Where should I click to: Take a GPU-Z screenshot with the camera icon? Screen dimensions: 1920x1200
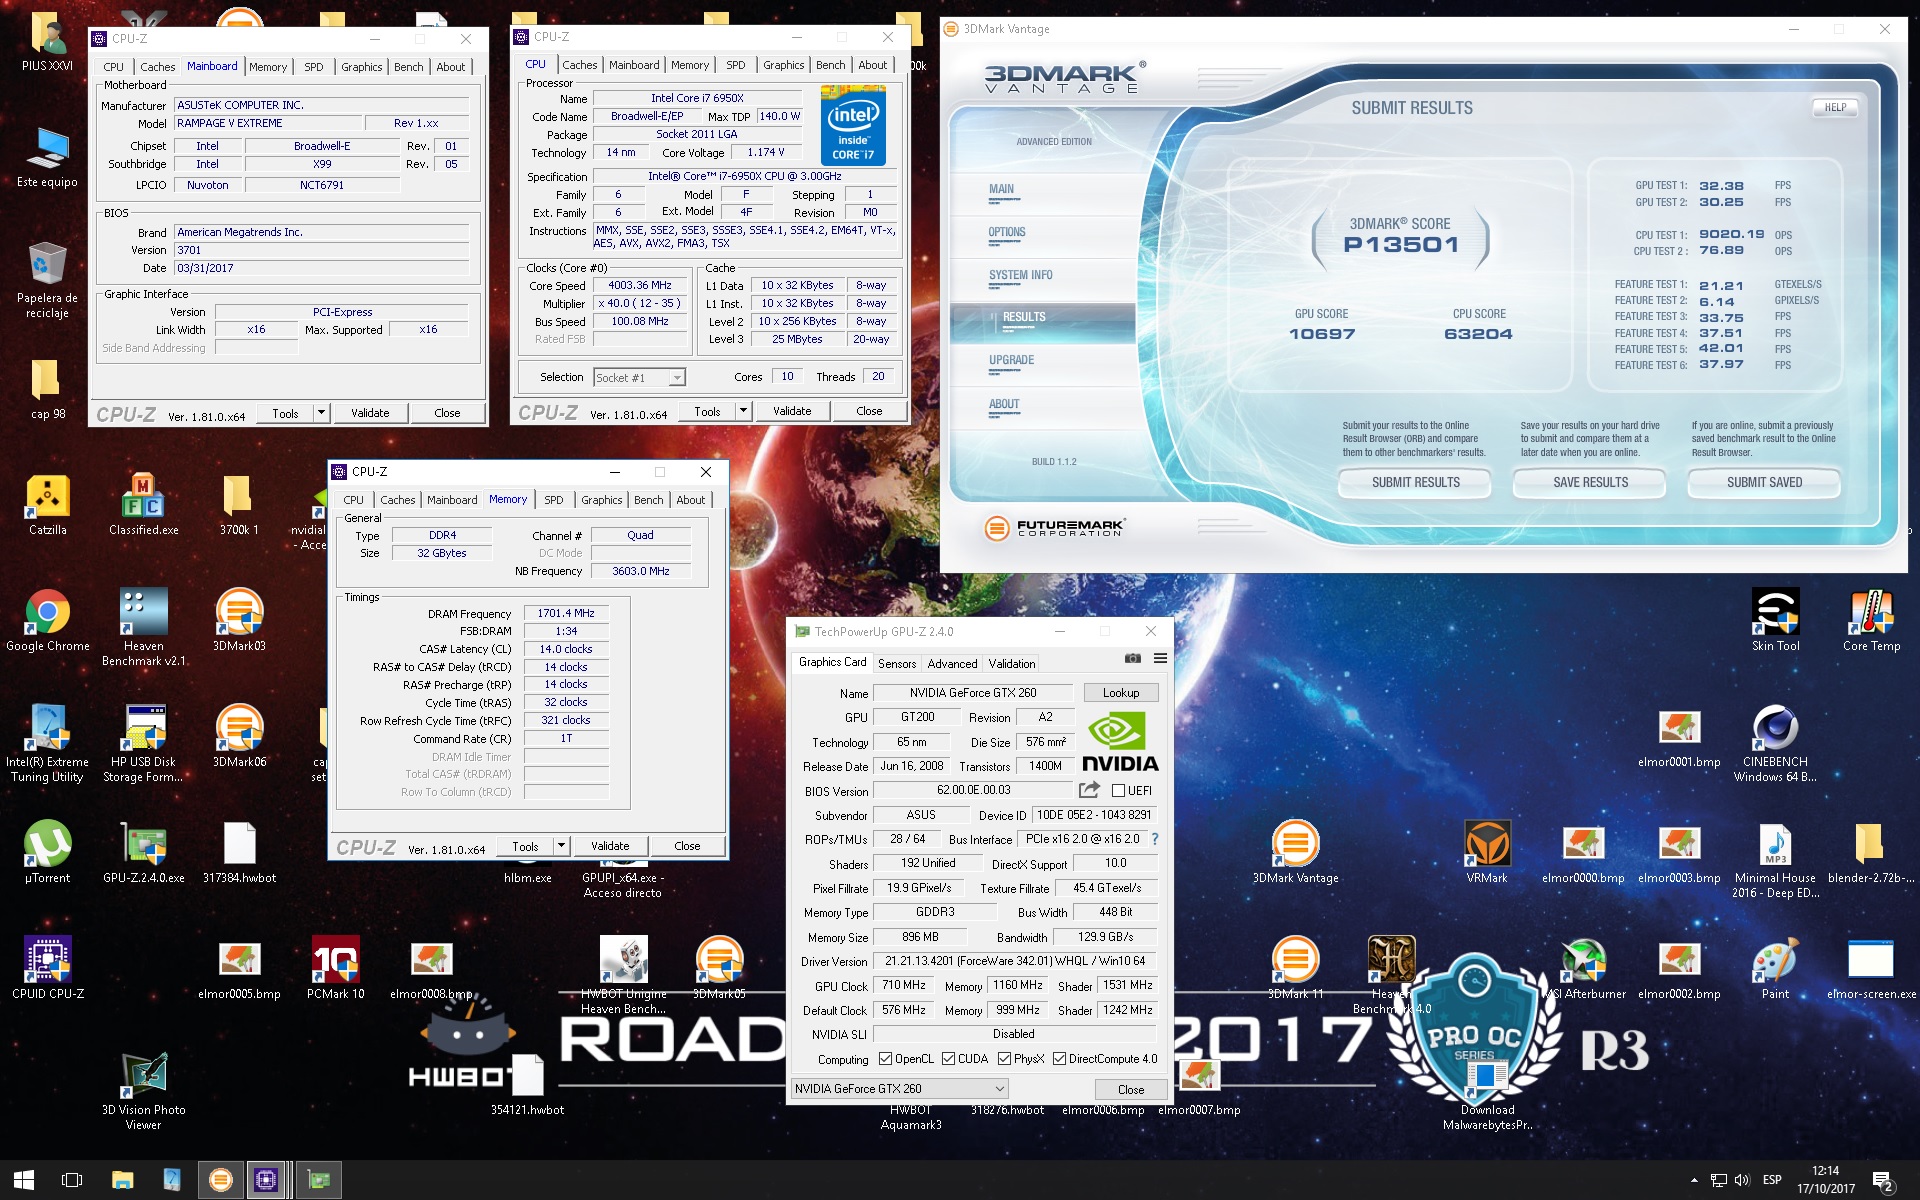pos(1132,658)
